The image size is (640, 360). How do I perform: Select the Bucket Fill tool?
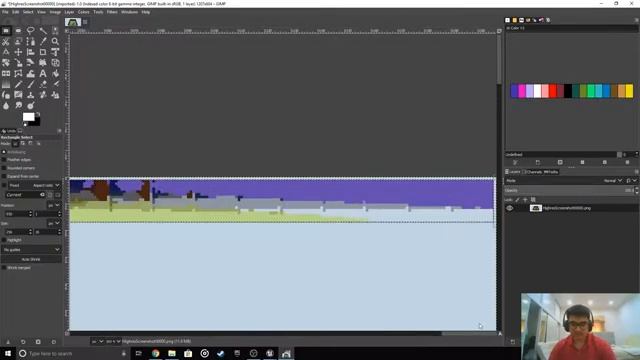point(55,73)
